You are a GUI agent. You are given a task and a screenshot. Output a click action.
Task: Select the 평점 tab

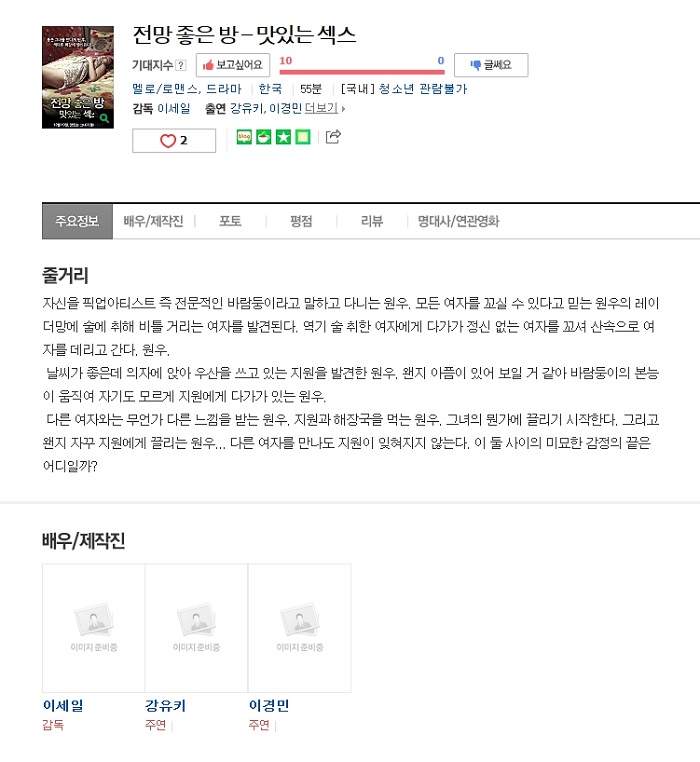(x=301, y=222)
